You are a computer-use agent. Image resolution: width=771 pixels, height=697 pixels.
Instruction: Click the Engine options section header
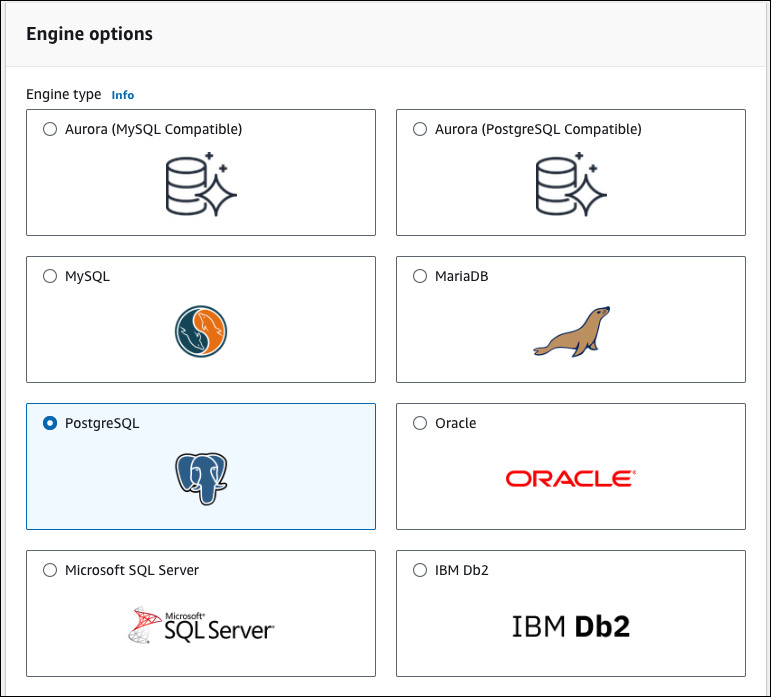pyautogui.click(x=89, y=34)
